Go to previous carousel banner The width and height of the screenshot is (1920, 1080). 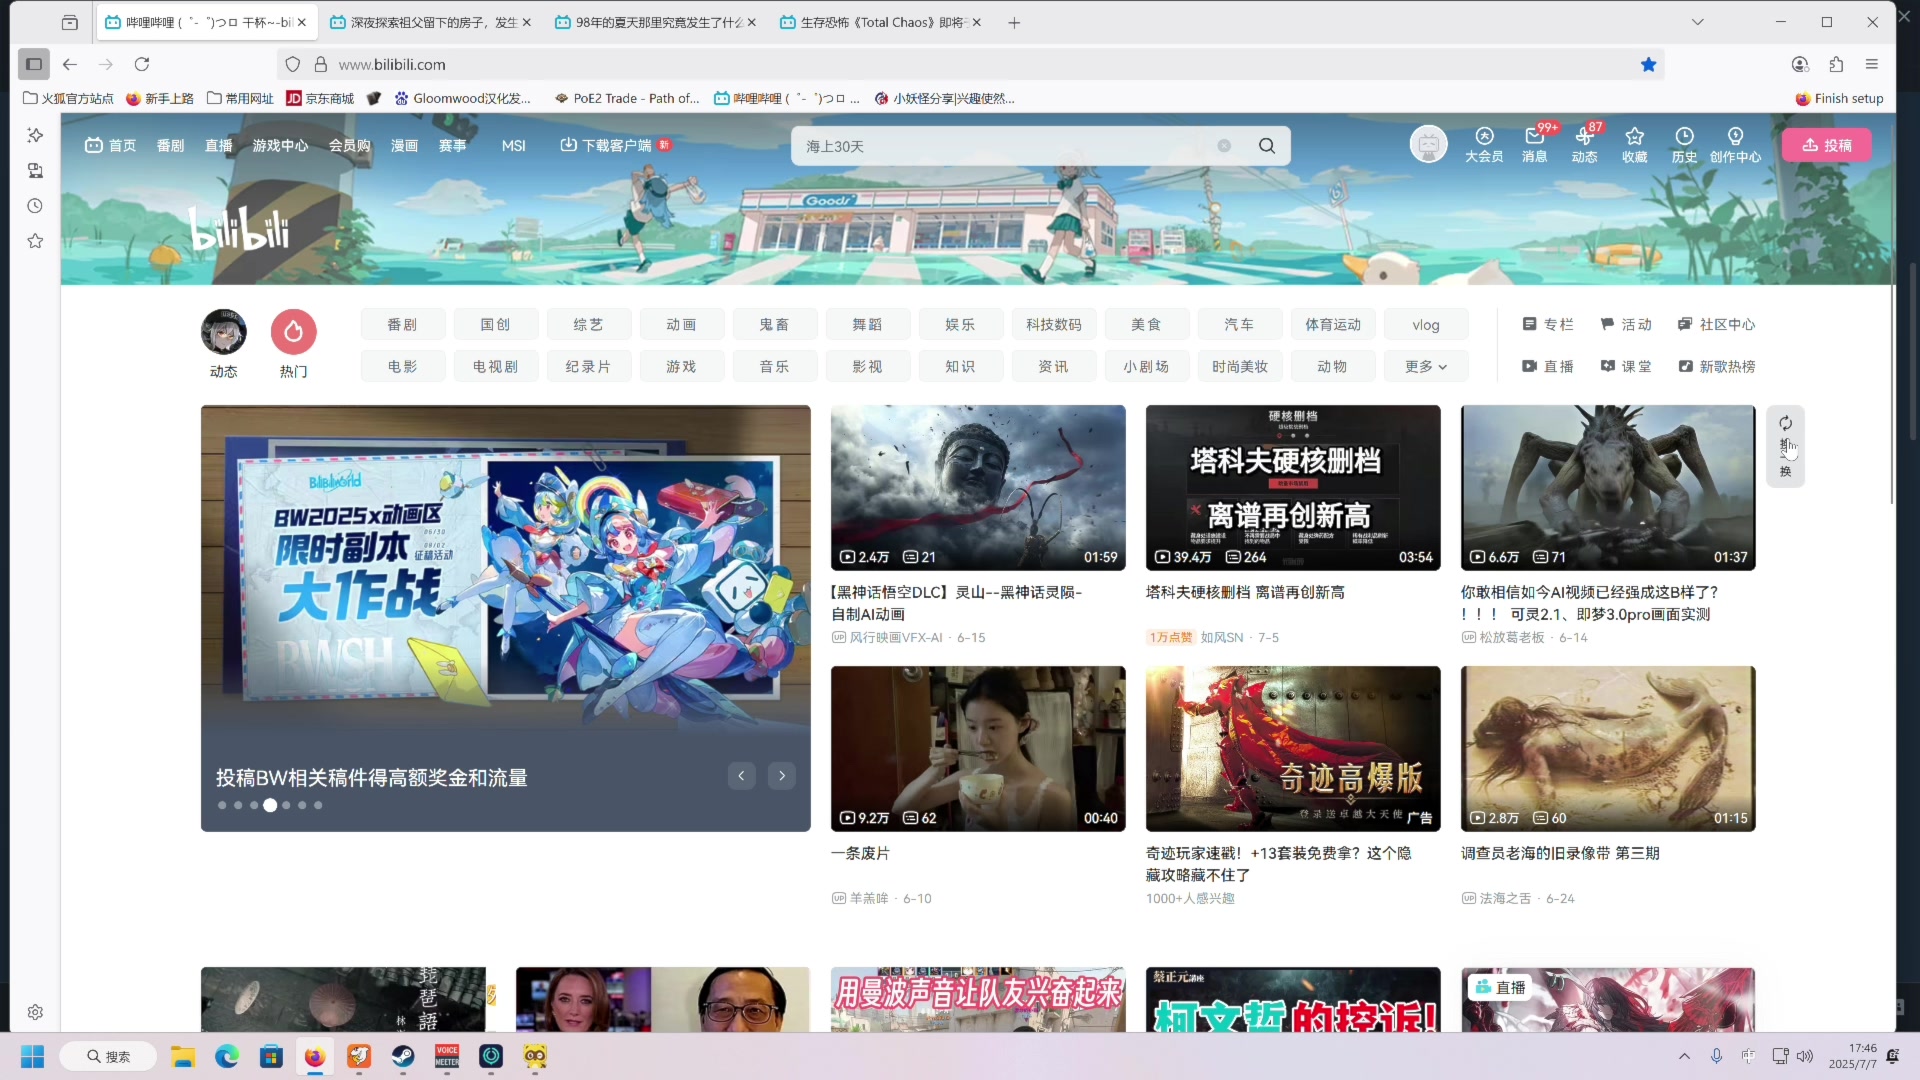pyautogui.click(x=741, y=776)
